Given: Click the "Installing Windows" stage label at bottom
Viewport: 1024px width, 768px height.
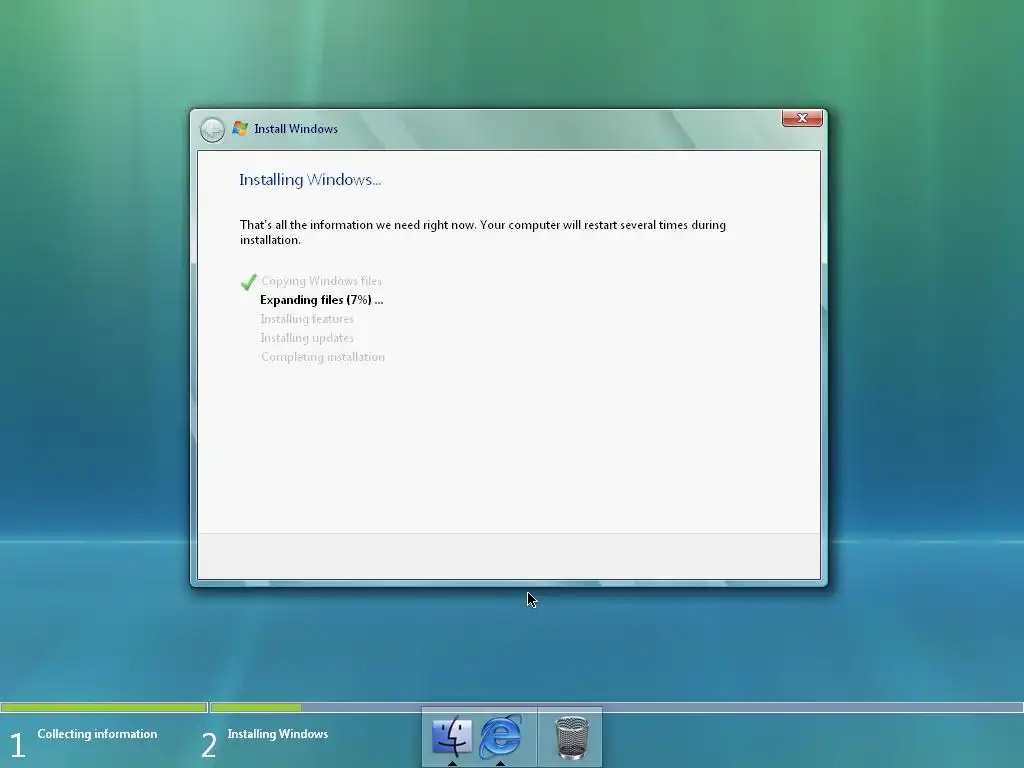Looking at the screenshot, I should pyautogui.click(x=278, y=734).
